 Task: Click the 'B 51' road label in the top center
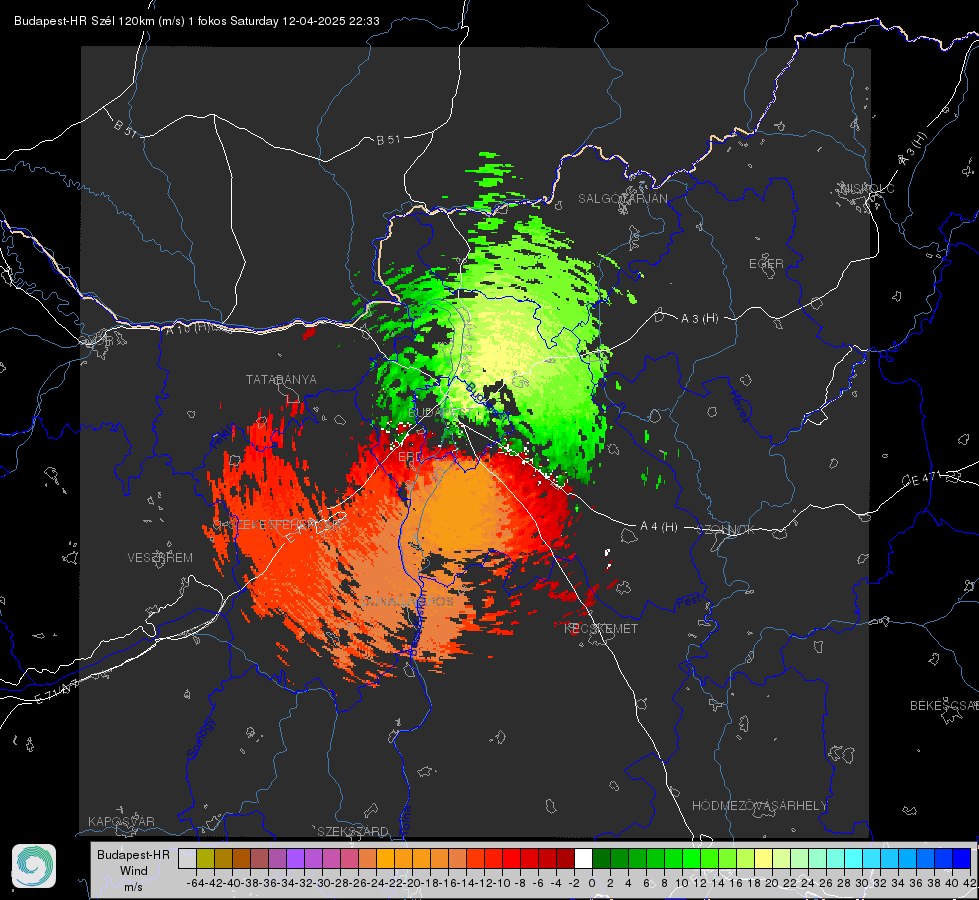pos(388,140)
